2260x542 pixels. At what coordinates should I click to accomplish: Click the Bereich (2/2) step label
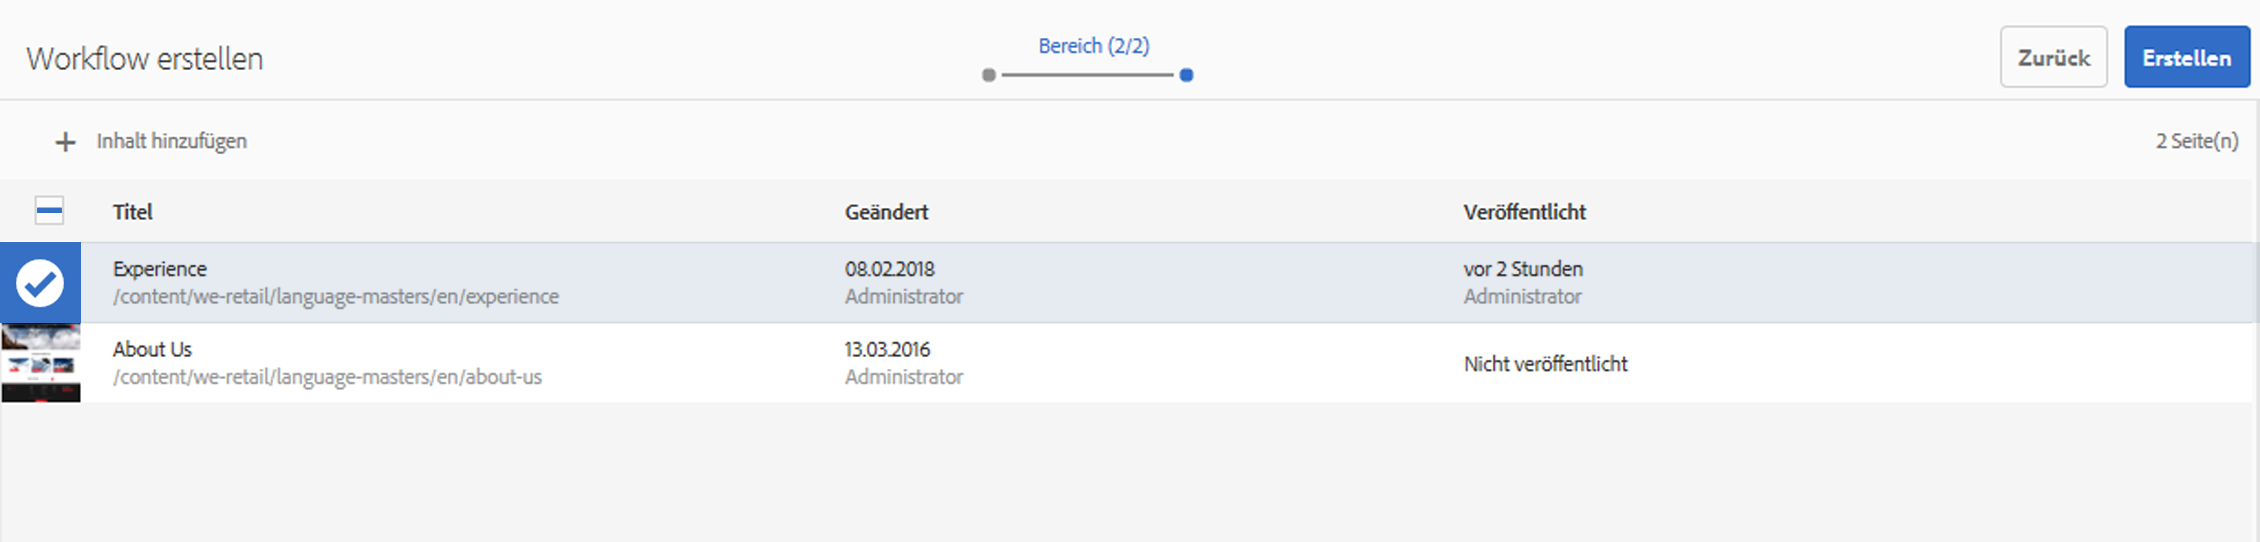pos(1093,46)
